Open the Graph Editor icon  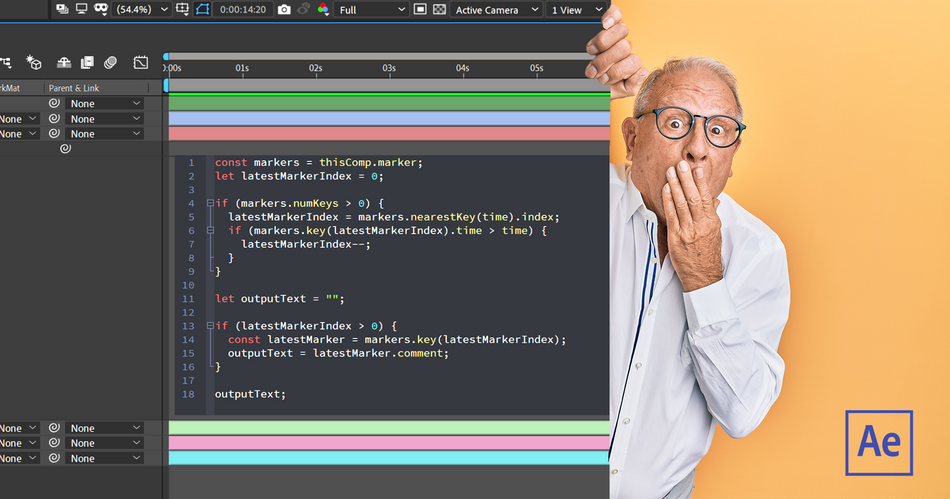tap(141, 62)
